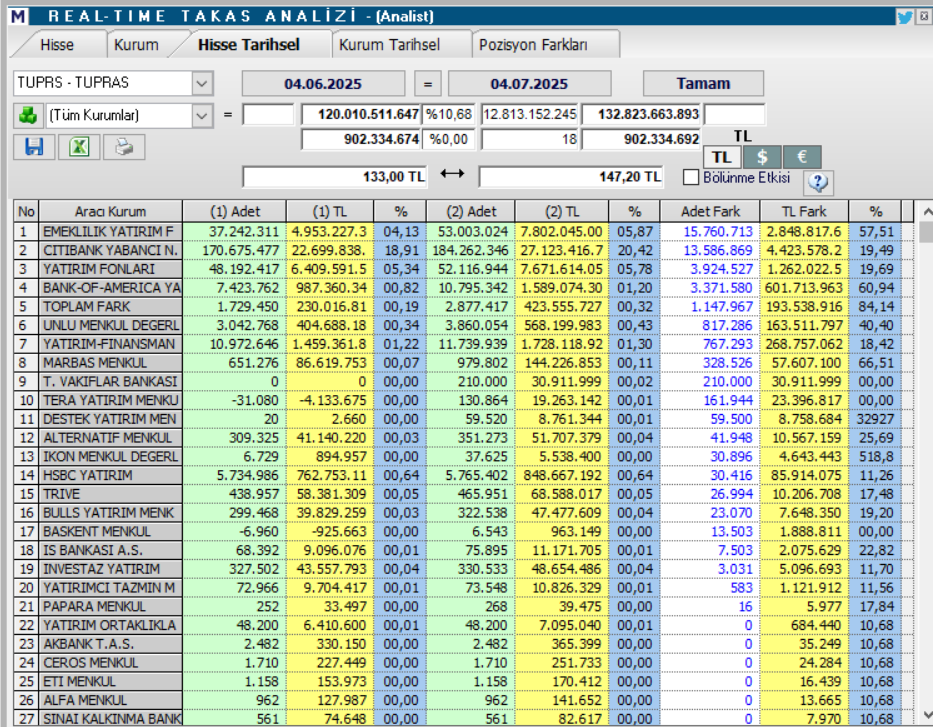
Task: Click the green institutions group icon
Action: (x=27, y=115)
